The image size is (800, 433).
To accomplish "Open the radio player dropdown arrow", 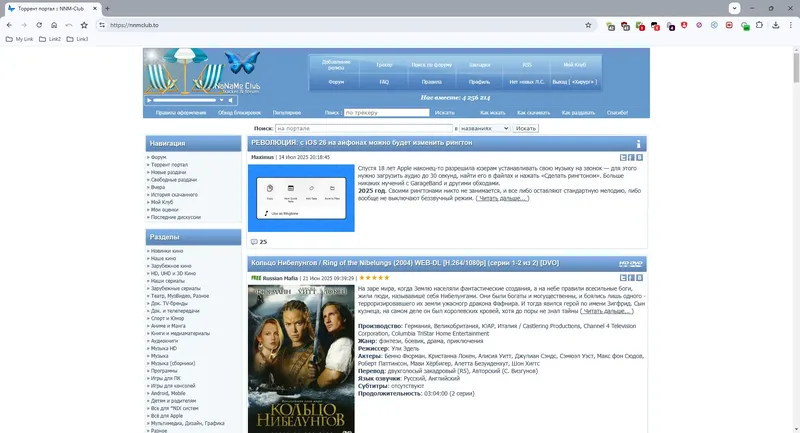I will pos(221,100).
